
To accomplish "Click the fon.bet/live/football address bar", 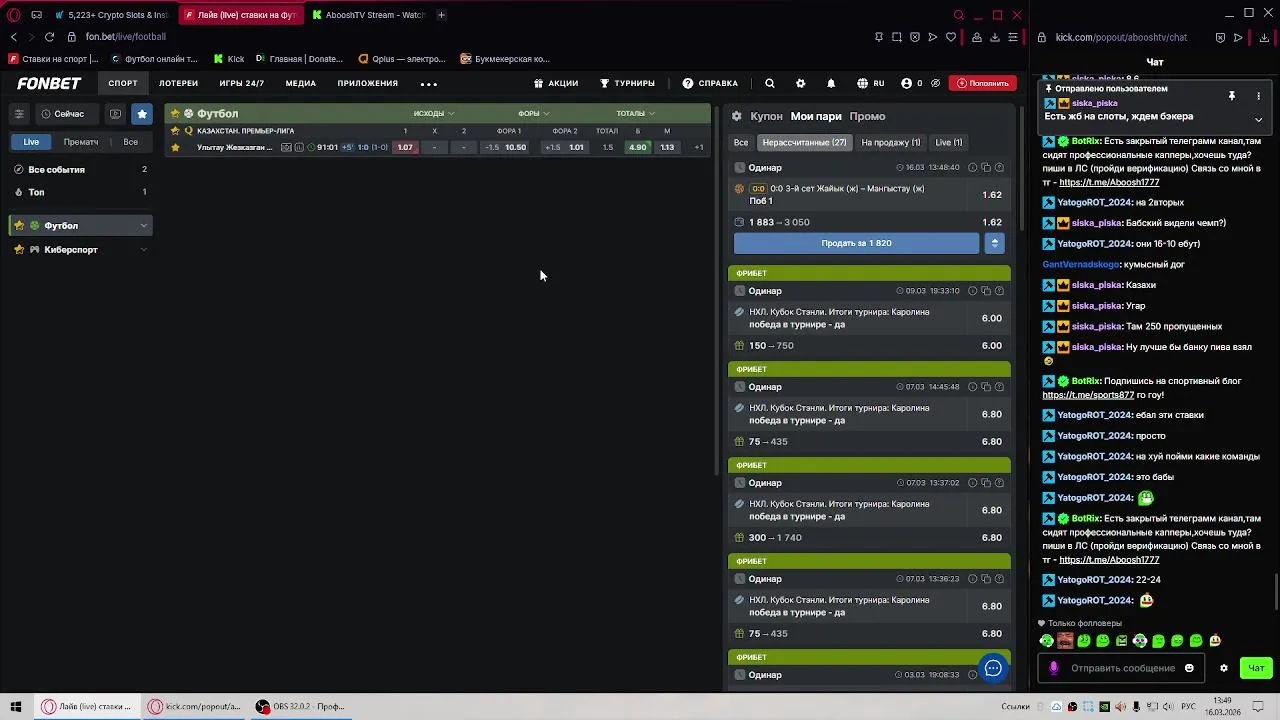I will 125,37.
